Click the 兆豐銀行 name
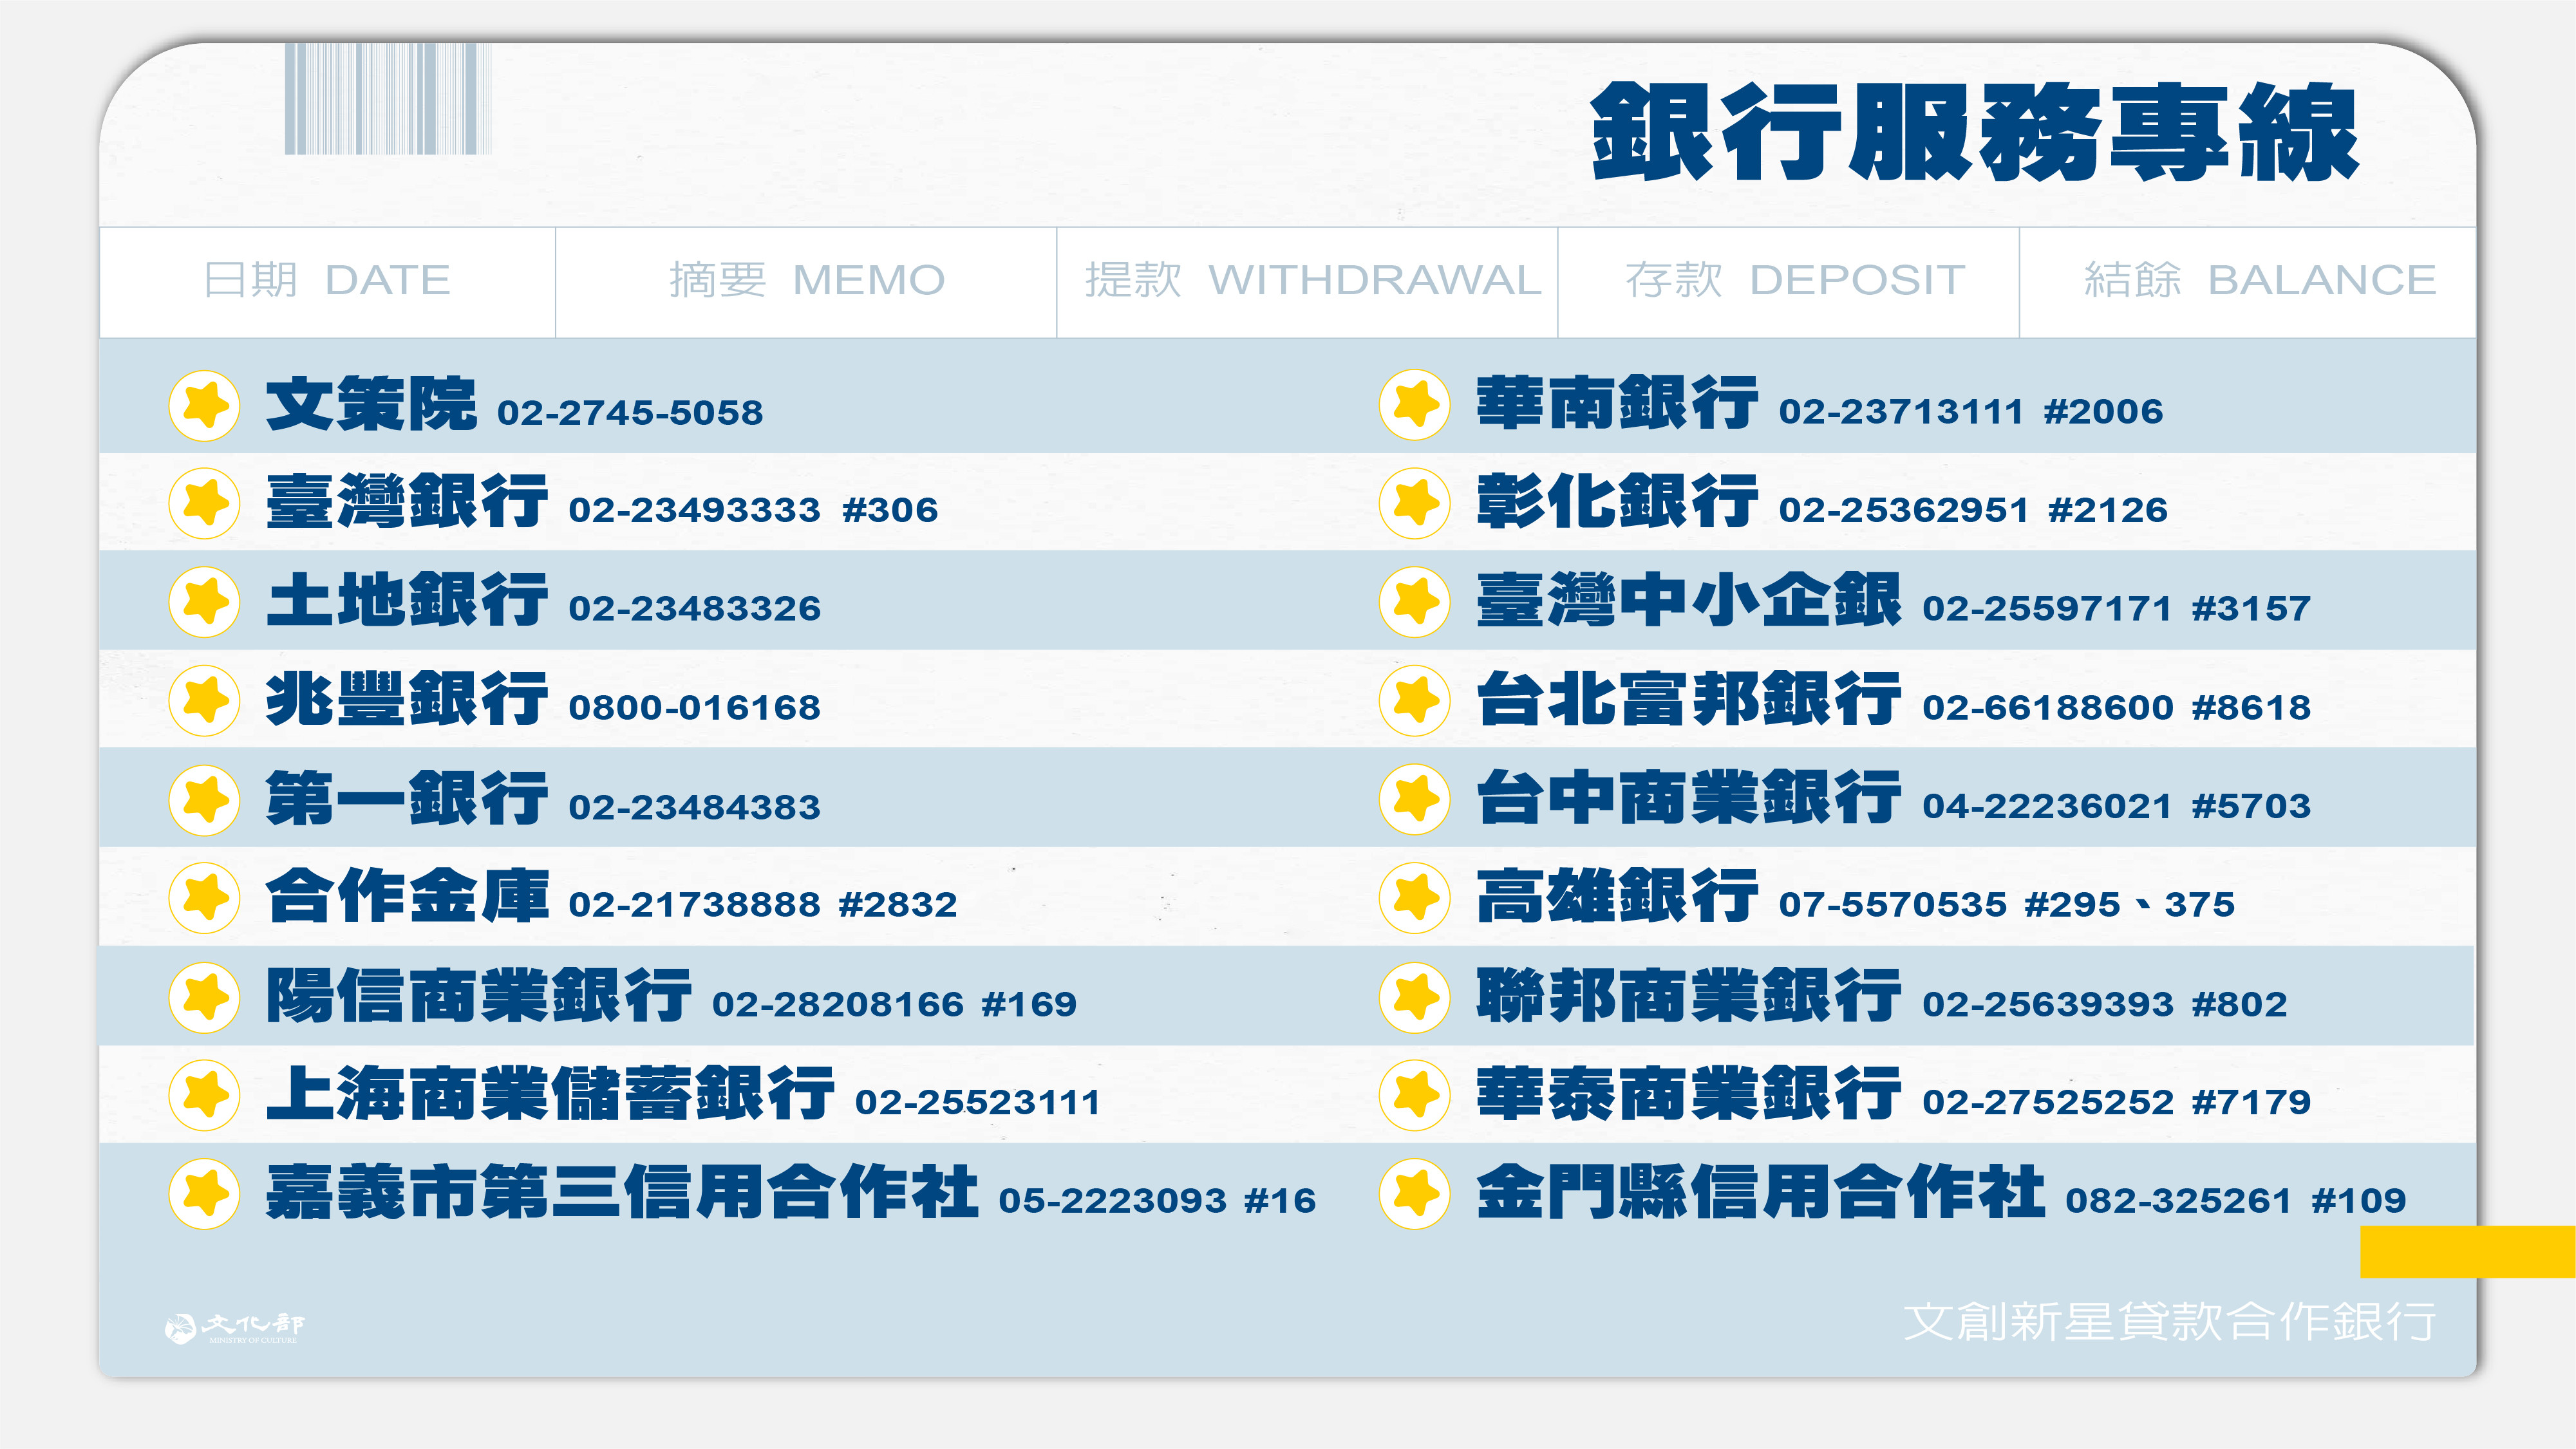Screen dimensions: 2576x1449 (x=407, y=698)
